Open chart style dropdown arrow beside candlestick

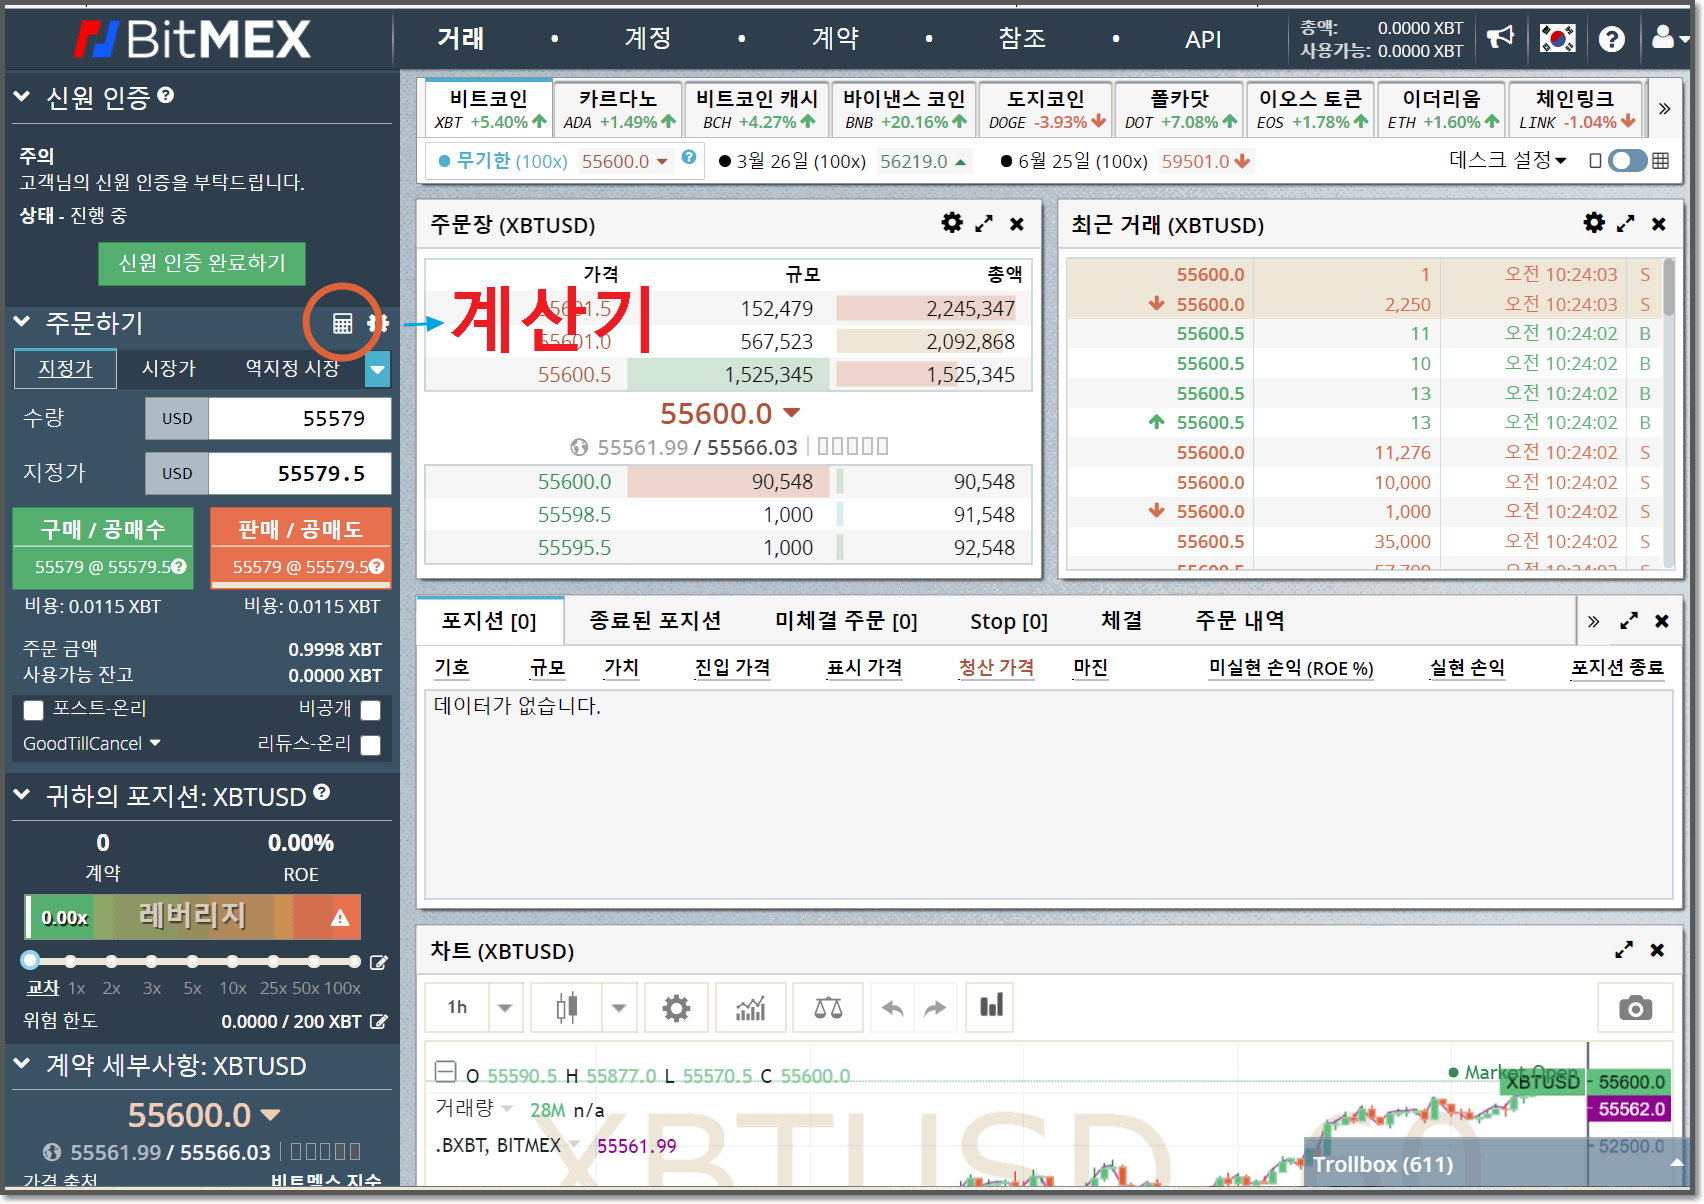tap(619, 1008)
